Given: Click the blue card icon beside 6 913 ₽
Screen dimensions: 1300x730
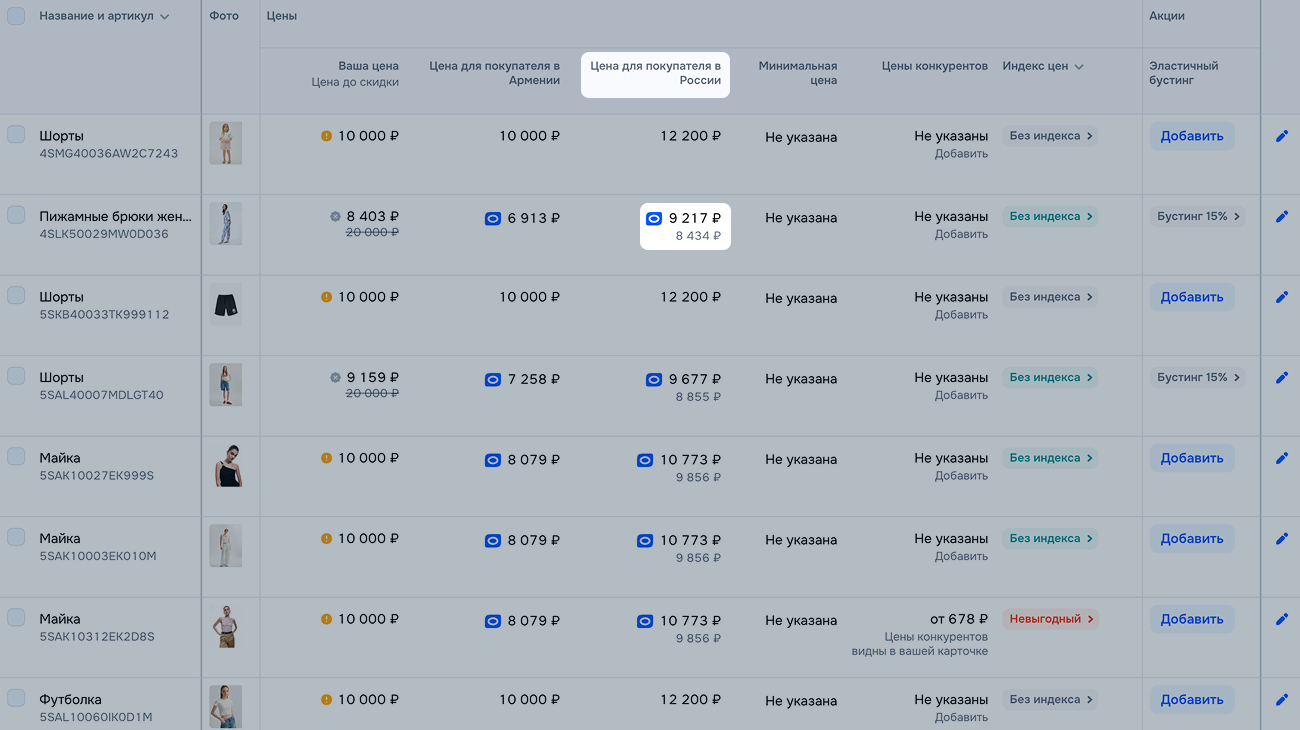Looking at the screenshot, I should coord(492,218).
